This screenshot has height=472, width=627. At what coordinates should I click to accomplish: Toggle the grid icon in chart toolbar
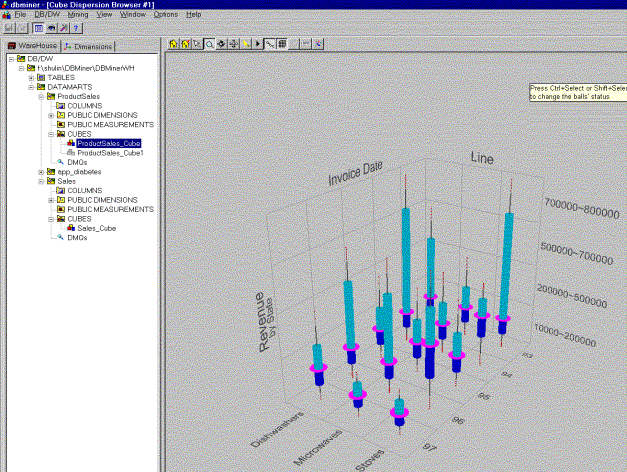[282, 44]
